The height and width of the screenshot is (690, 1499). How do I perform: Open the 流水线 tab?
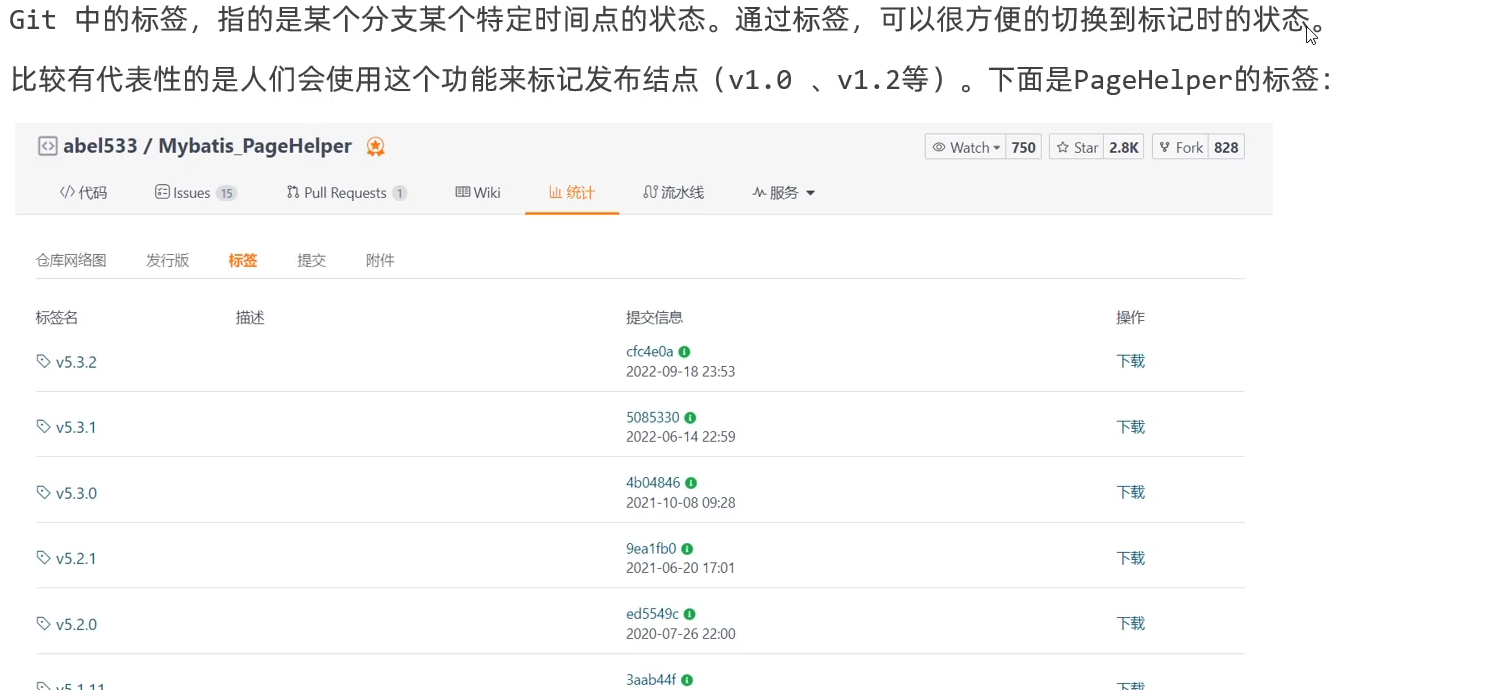click(x=674, y=192)
